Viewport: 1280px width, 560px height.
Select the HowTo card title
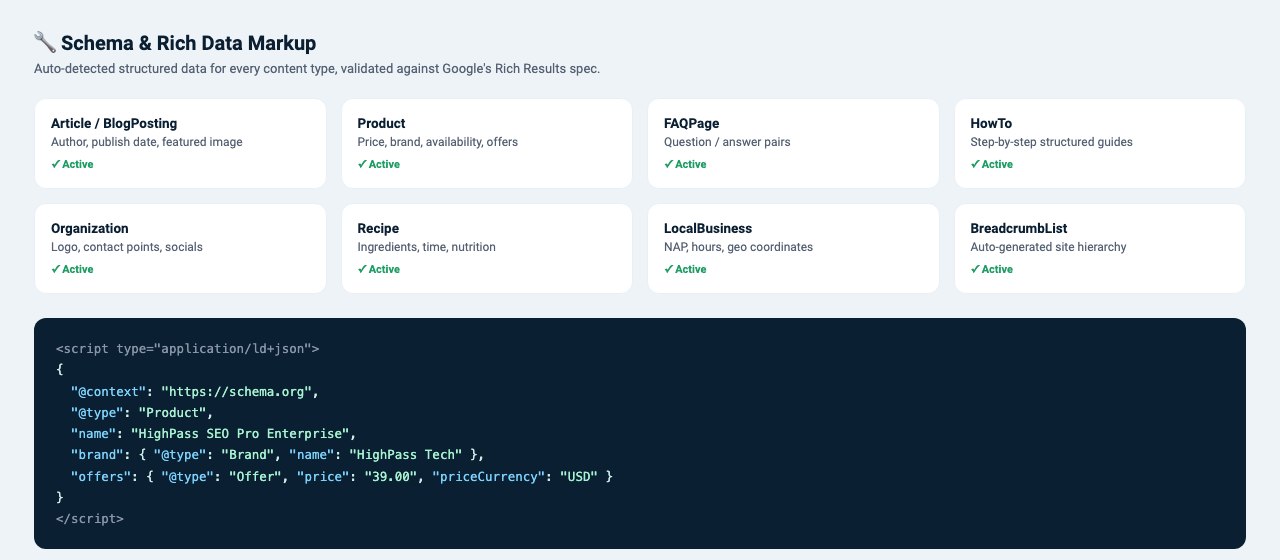991,124
